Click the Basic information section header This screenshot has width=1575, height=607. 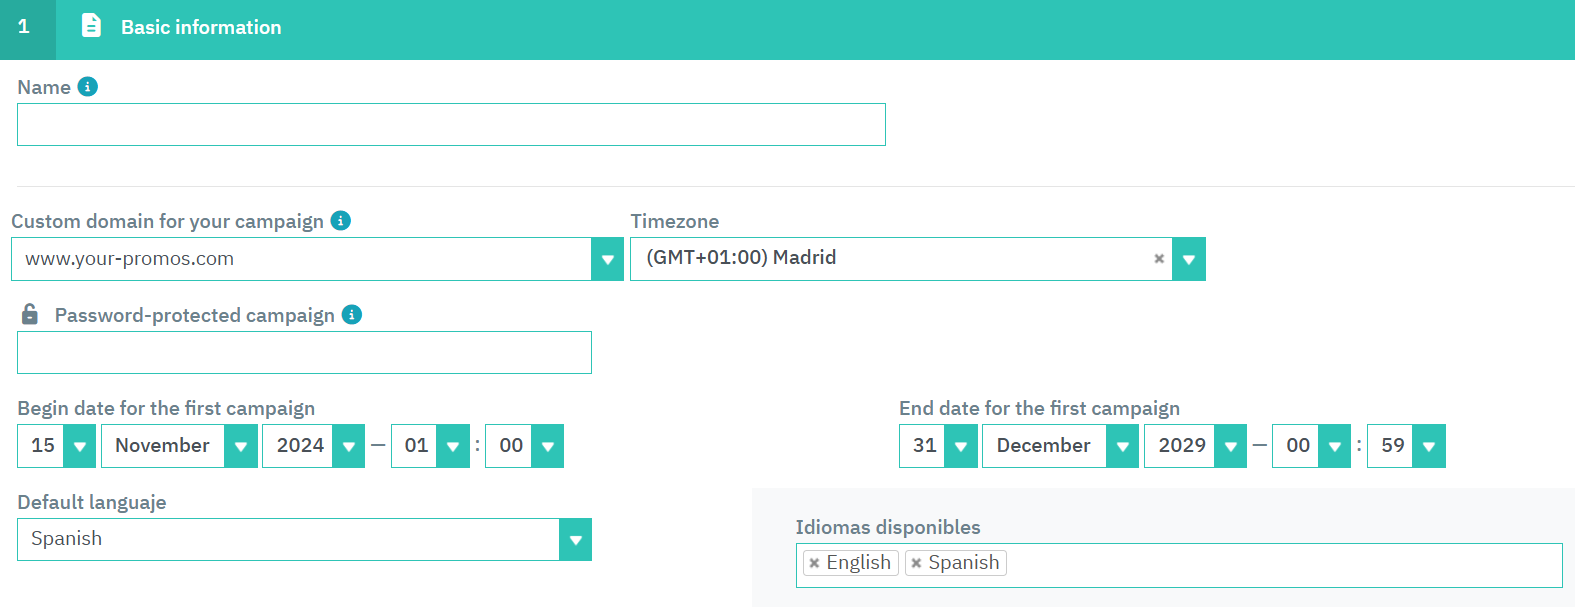(201, 28)
